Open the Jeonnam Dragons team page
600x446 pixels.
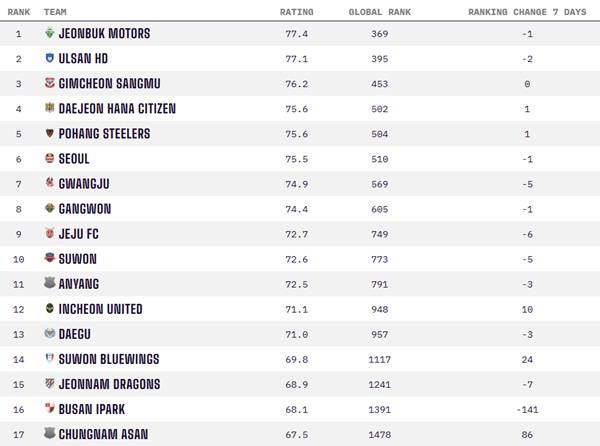109,384
